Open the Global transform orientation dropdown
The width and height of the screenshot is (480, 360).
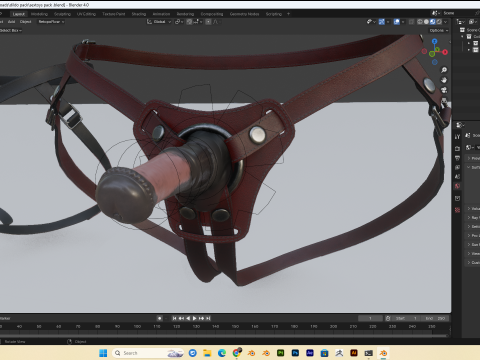(x=159, y=22)
